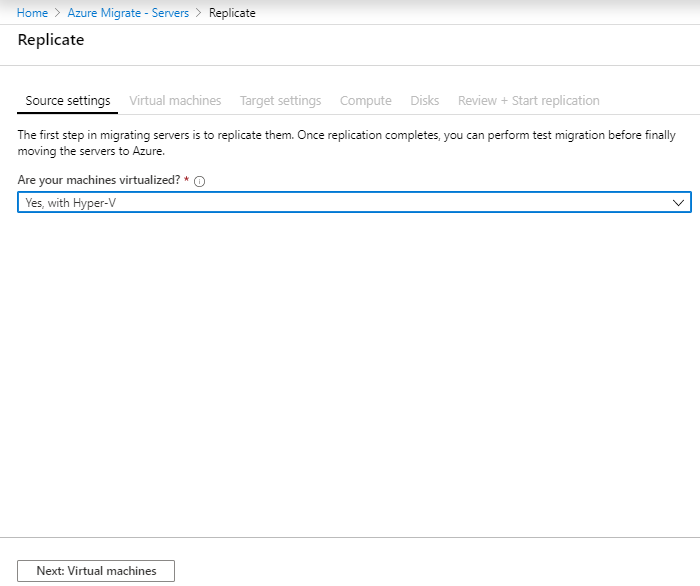
Task: Click the chevron arrow in Hyper-V dropdown
Action: (678, 203)
